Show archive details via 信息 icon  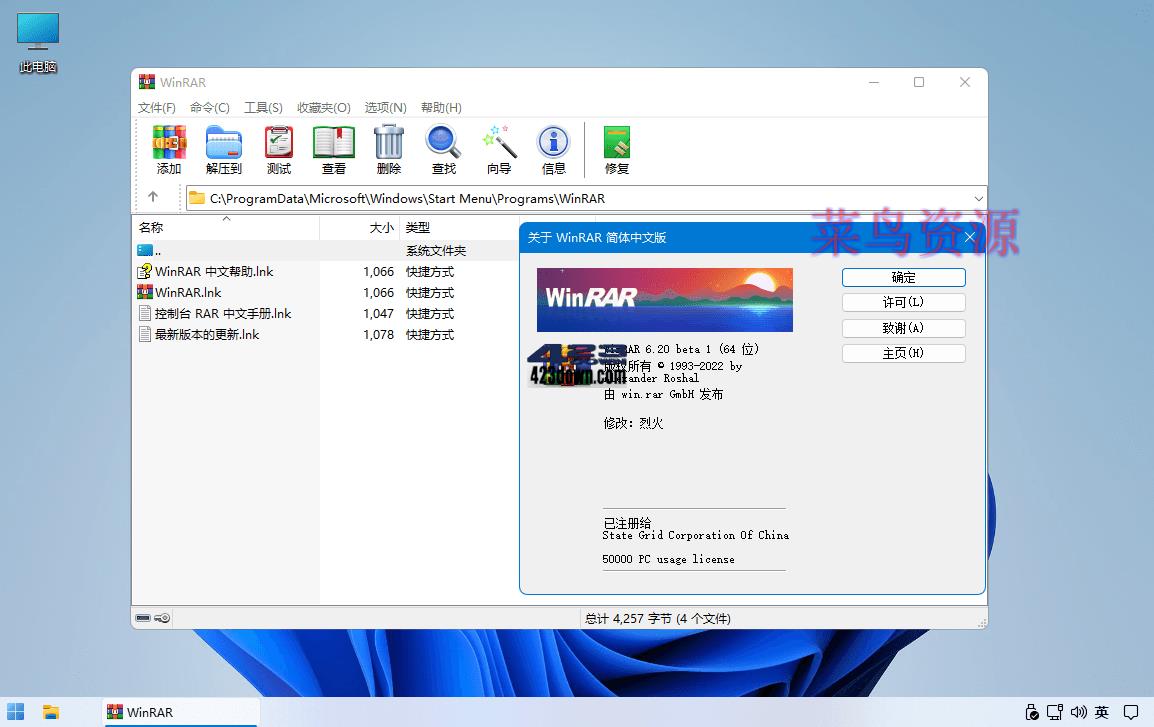pyautogui.click(x=553, y=148)
